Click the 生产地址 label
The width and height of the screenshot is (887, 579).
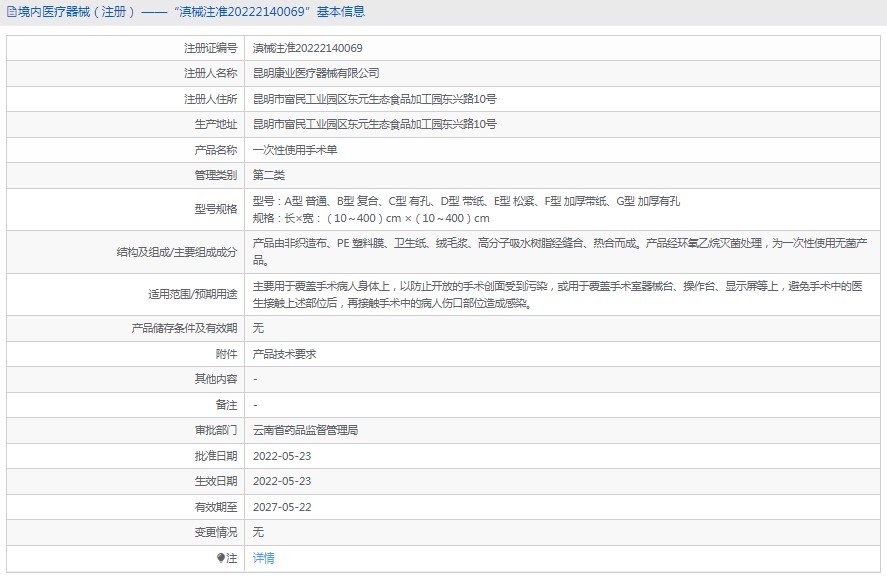(216, 124)
